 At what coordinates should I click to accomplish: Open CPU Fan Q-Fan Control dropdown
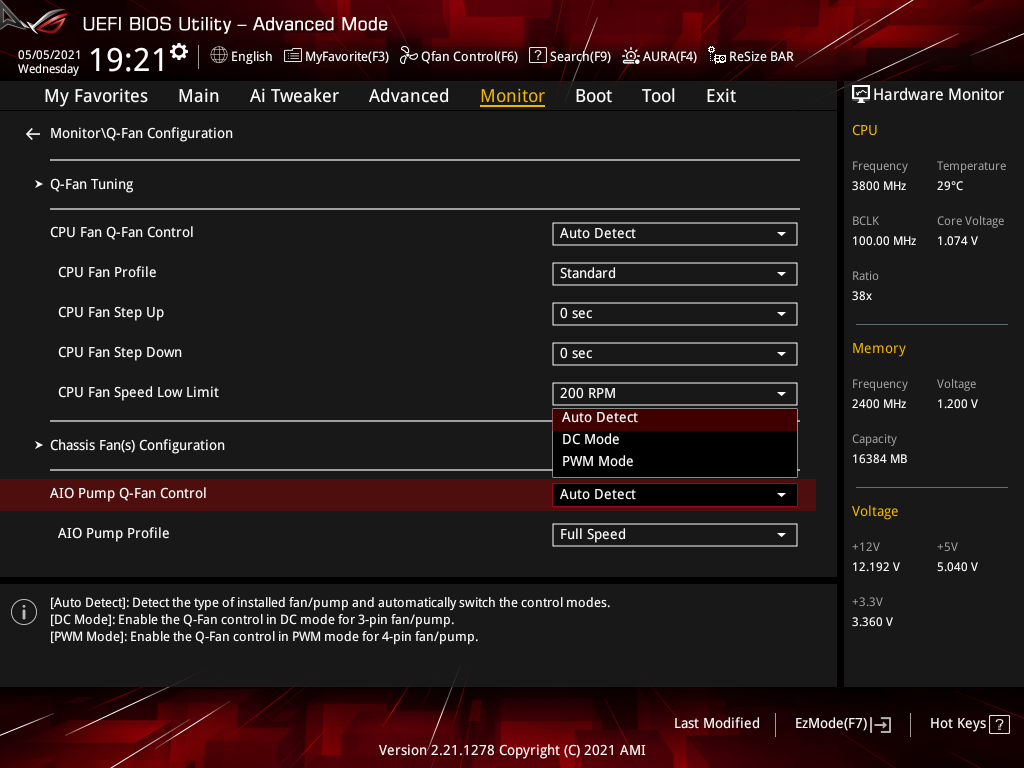(675, 234)
